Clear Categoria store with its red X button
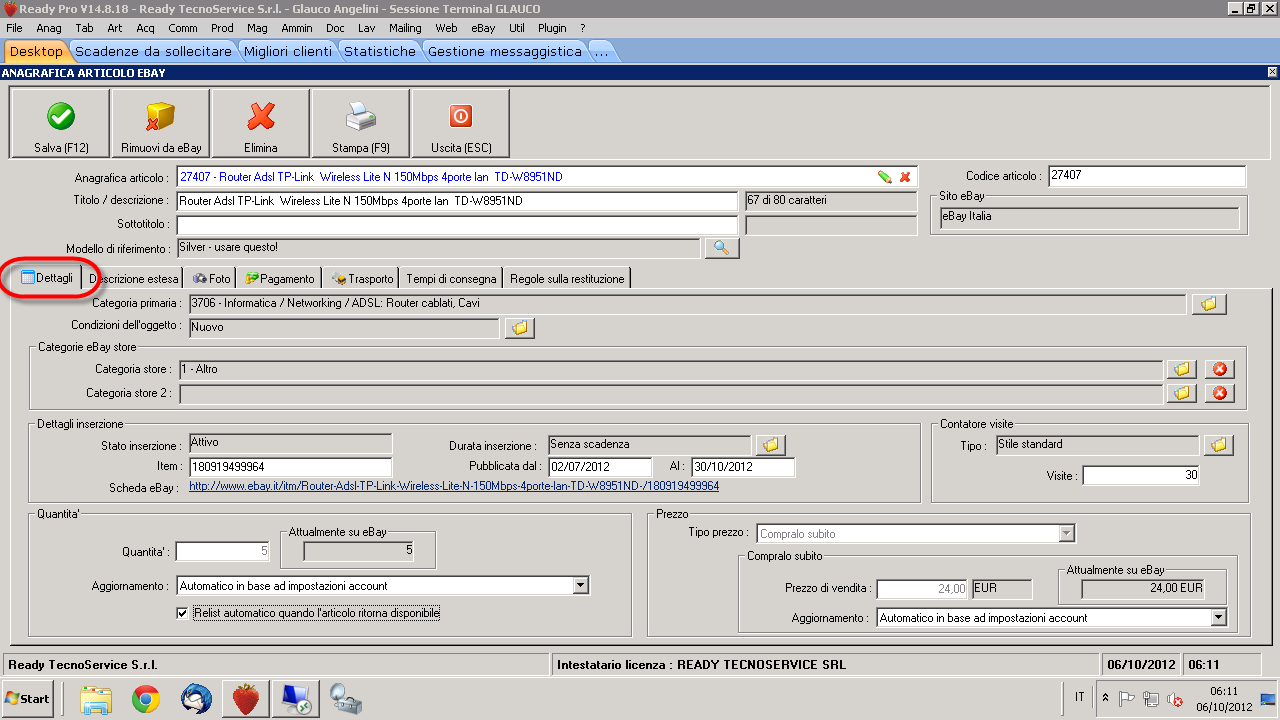 click(1219, 369)
